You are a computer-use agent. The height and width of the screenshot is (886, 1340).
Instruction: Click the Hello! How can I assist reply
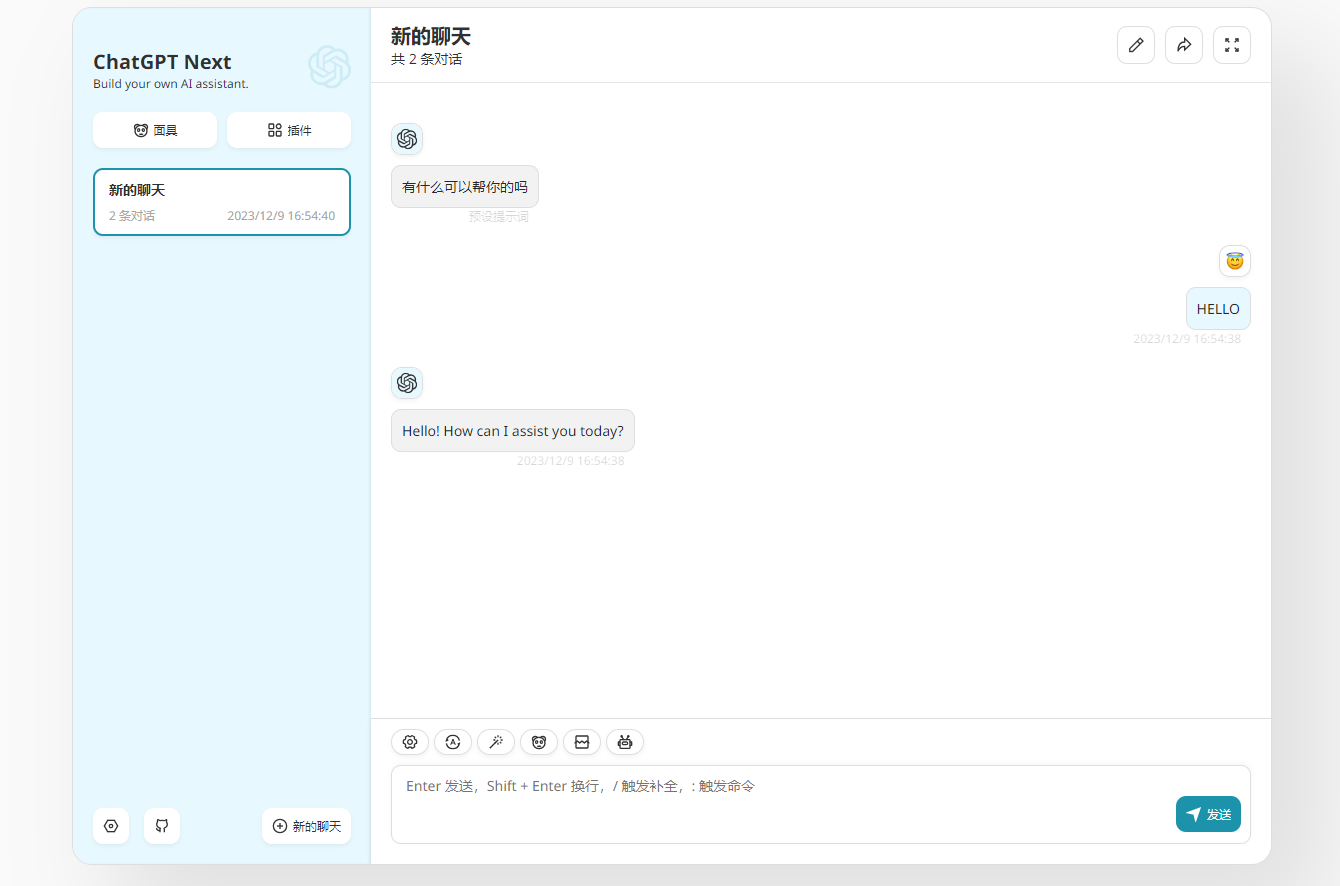513,431
